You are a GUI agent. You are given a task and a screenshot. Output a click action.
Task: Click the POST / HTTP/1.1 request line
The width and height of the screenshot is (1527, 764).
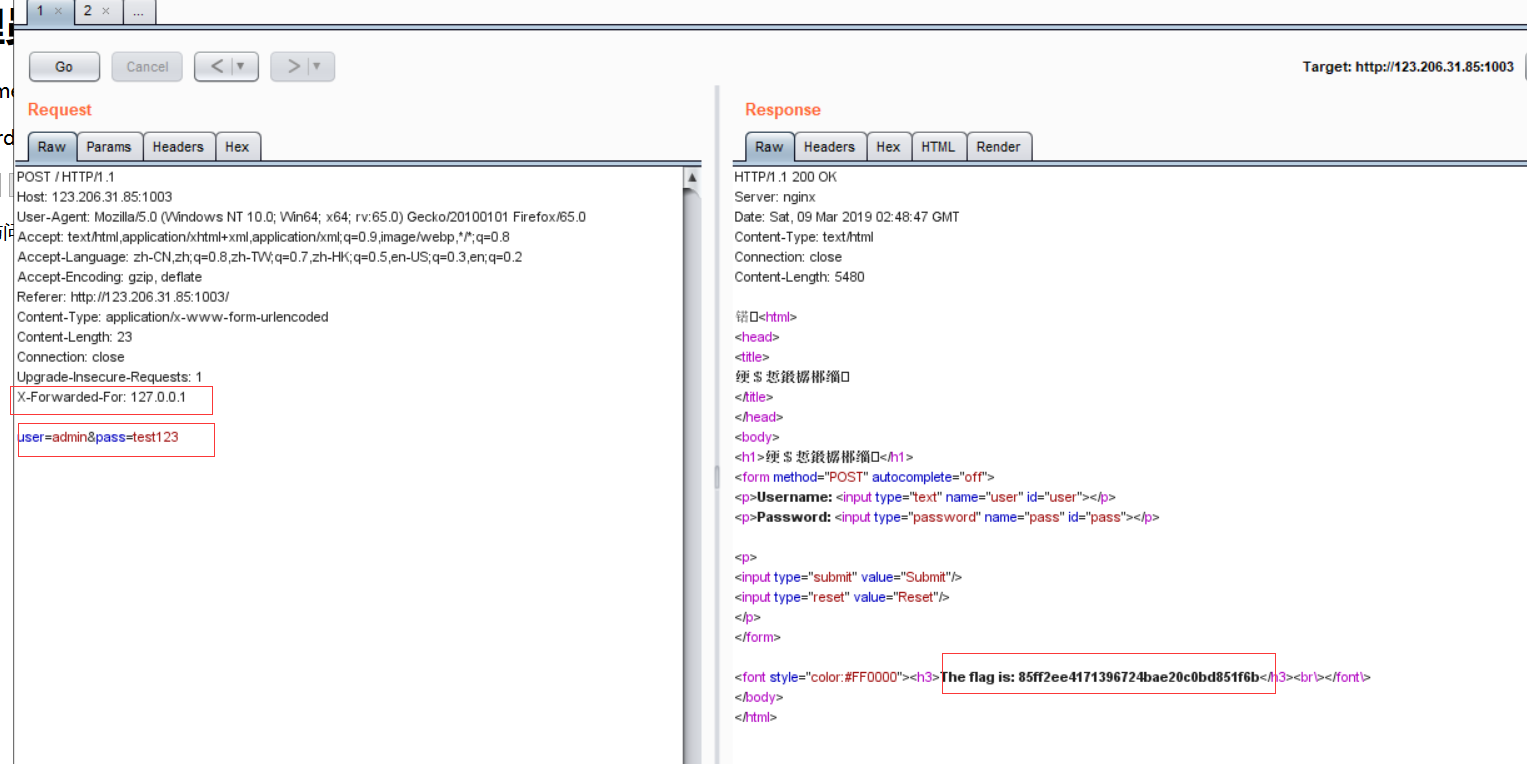point(66,177)
